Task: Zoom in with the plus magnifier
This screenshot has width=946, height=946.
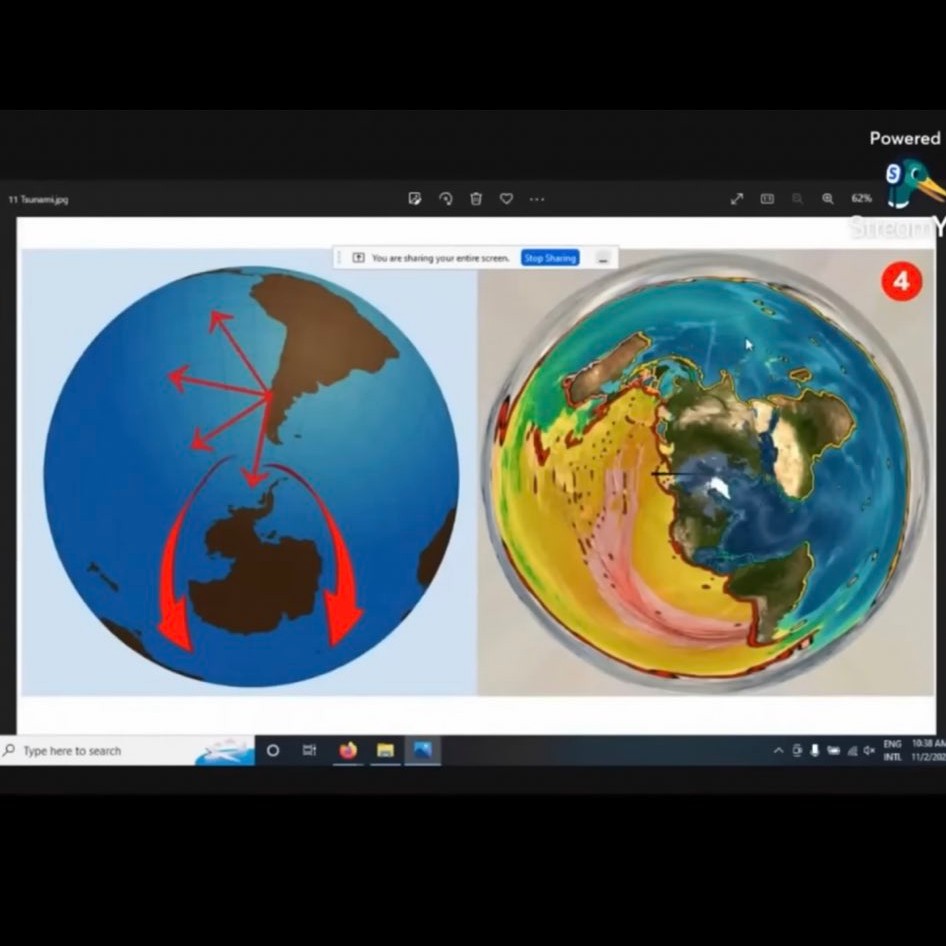Action: (828, 198)
